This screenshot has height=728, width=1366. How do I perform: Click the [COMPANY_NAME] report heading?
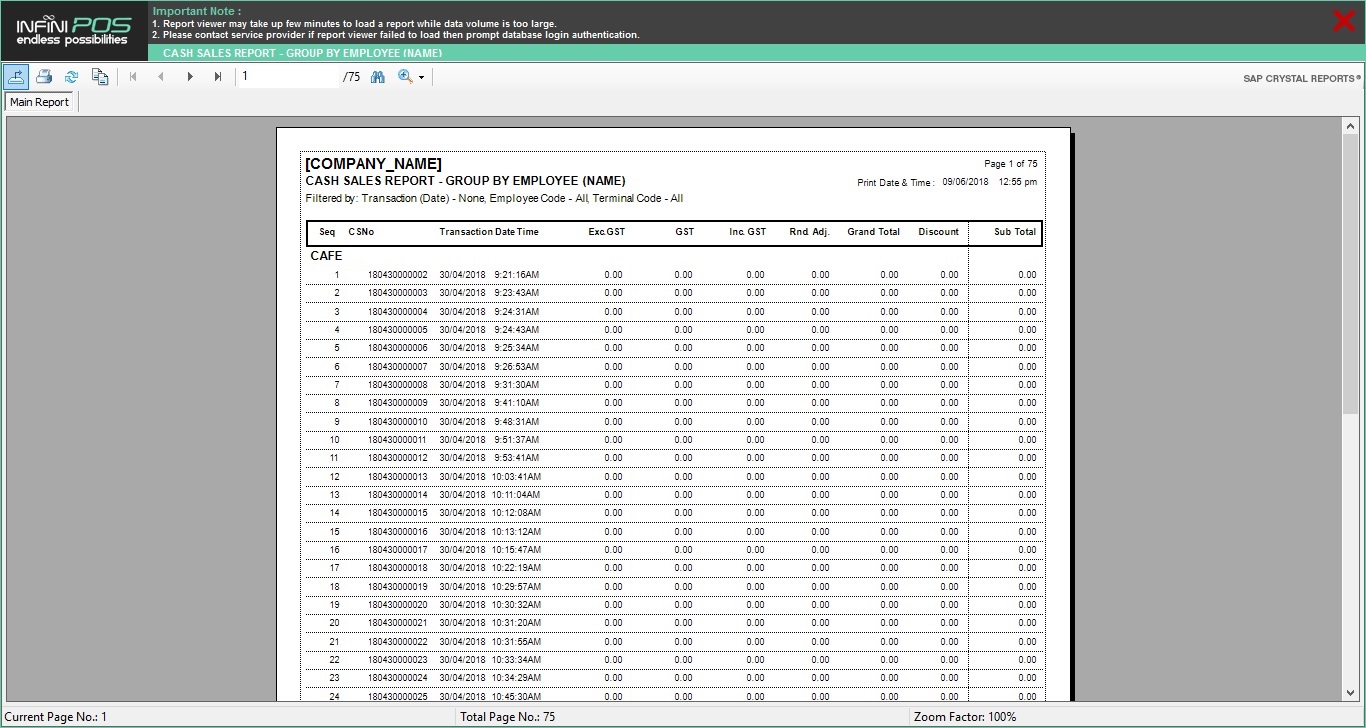tap(373, 164)
